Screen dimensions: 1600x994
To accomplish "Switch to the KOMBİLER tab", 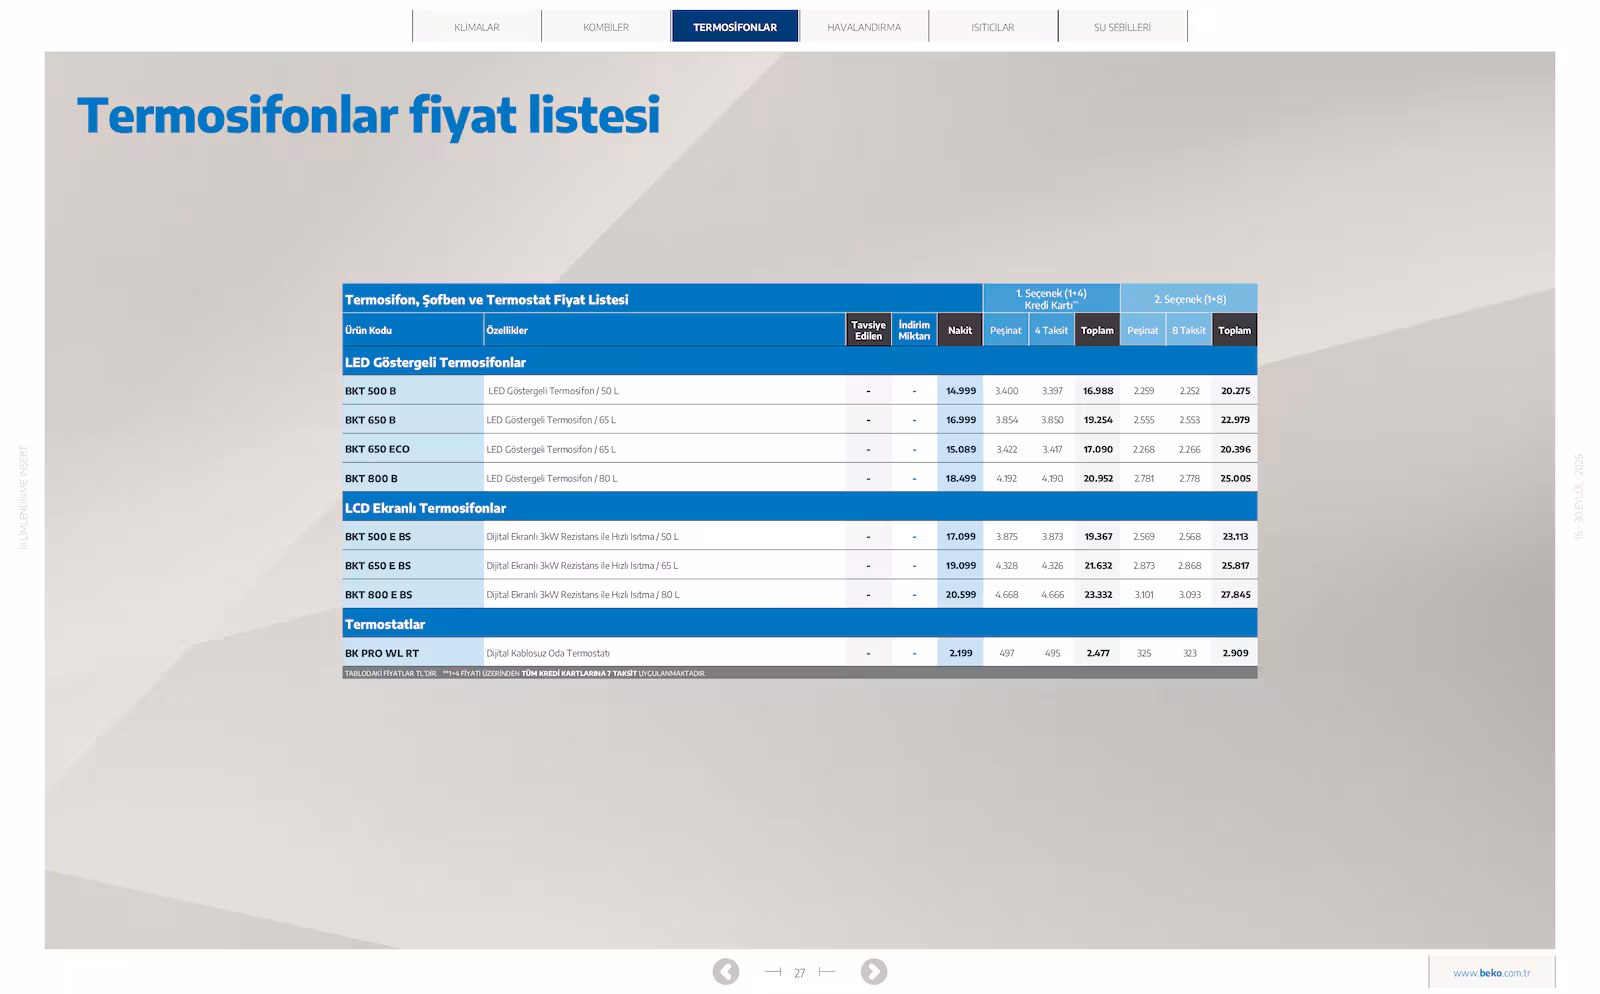I will pyautogui.click(x=606, y=27).
